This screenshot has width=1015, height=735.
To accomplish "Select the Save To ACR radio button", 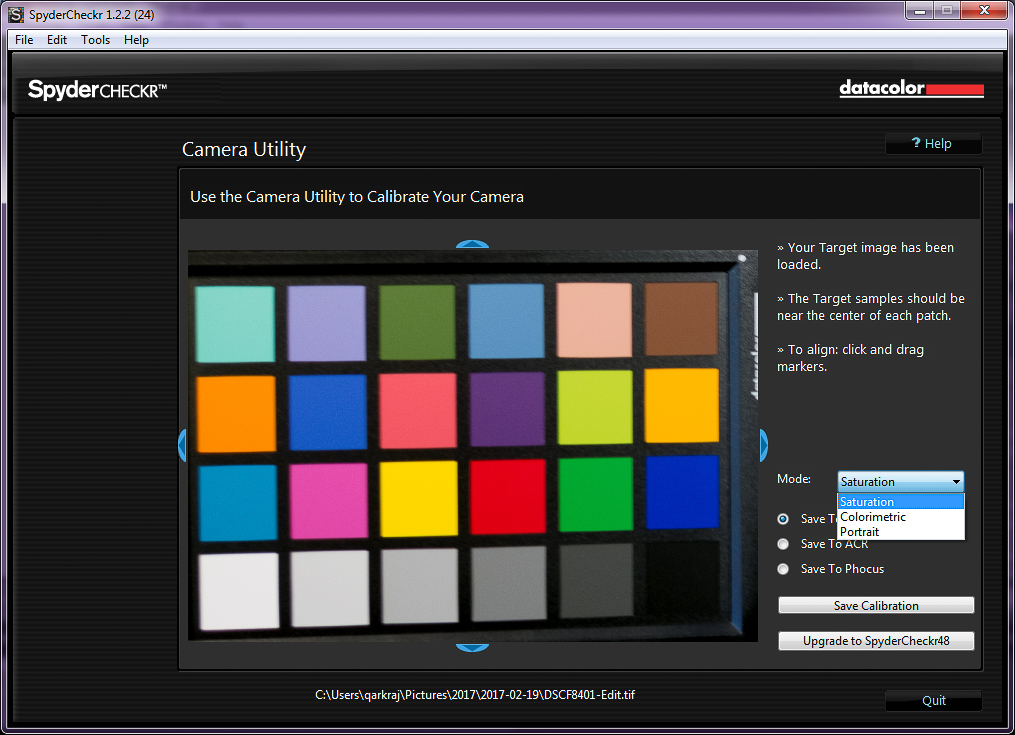I will (x=783, y=544).
